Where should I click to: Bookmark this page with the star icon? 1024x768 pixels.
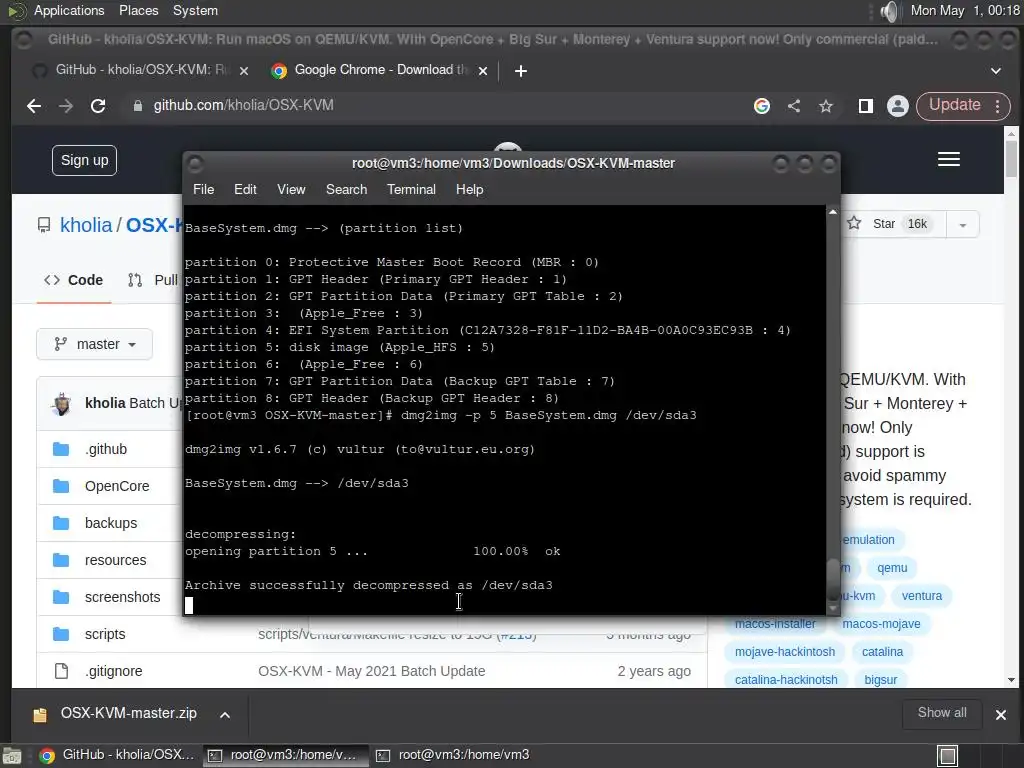(x=826, y=106)
